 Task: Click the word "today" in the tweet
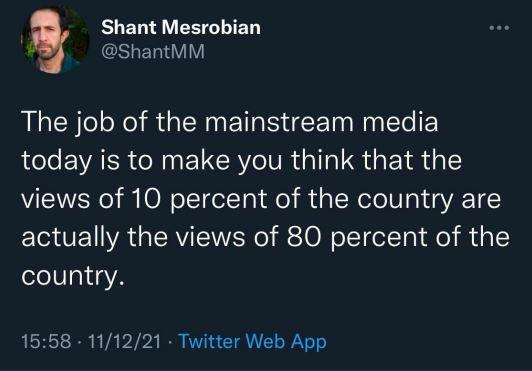click(x=57, y=160)
